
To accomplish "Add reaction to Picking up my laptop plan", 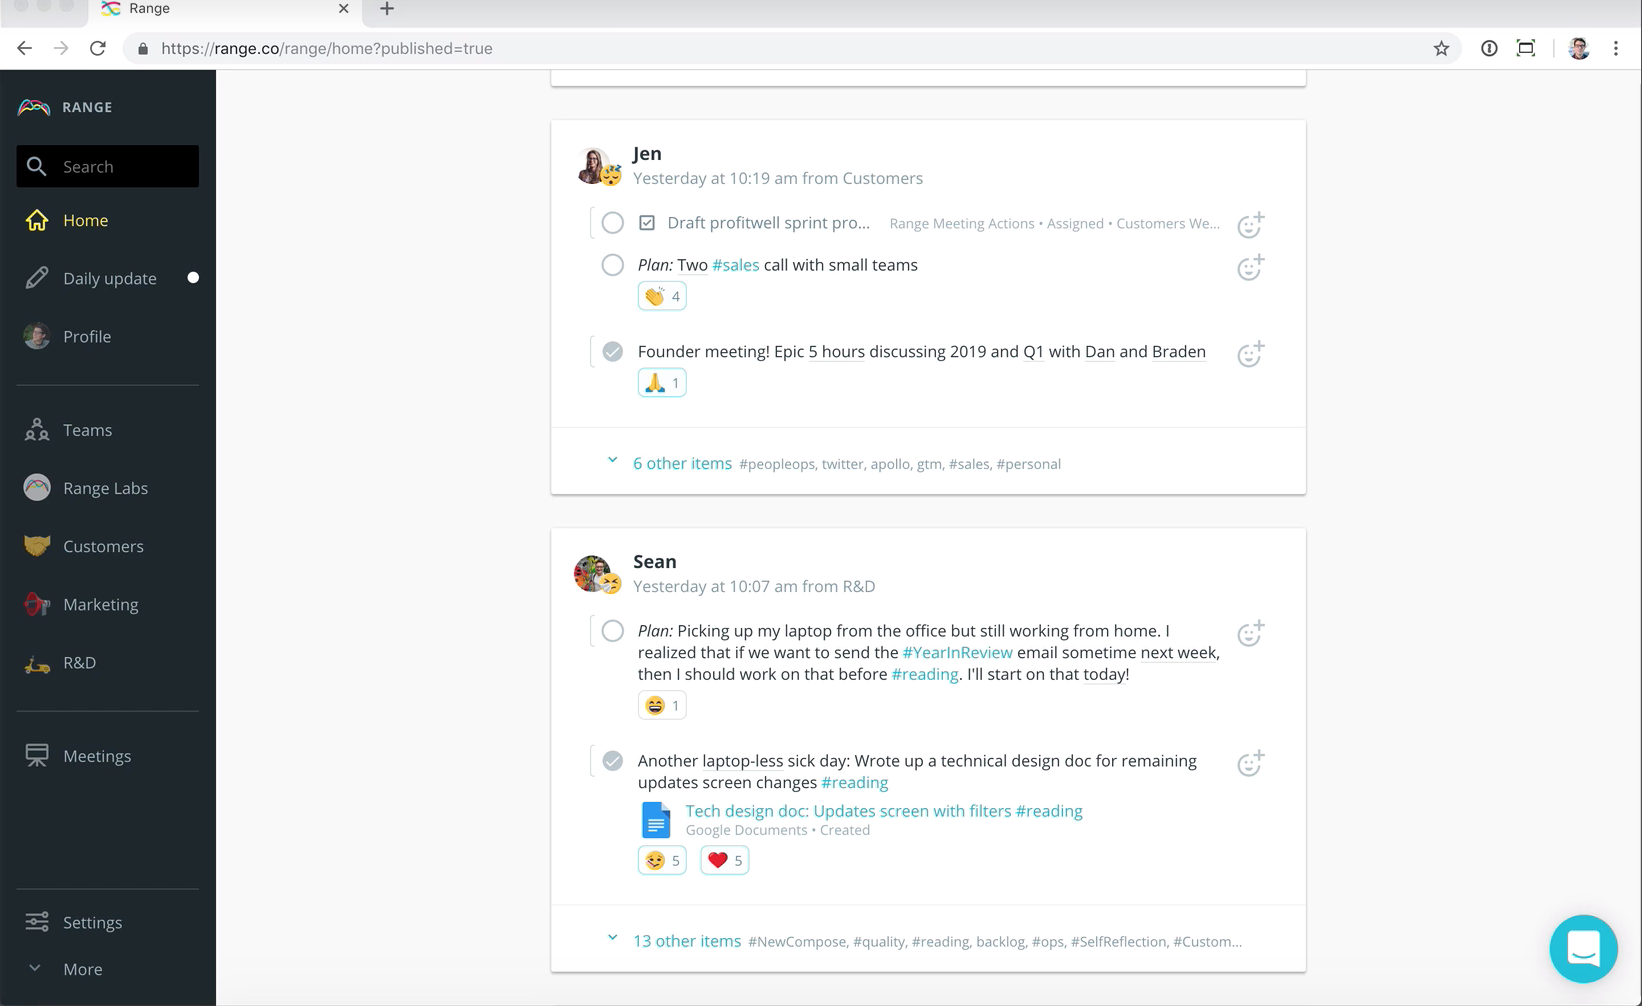I will [x=1250, y=633].
